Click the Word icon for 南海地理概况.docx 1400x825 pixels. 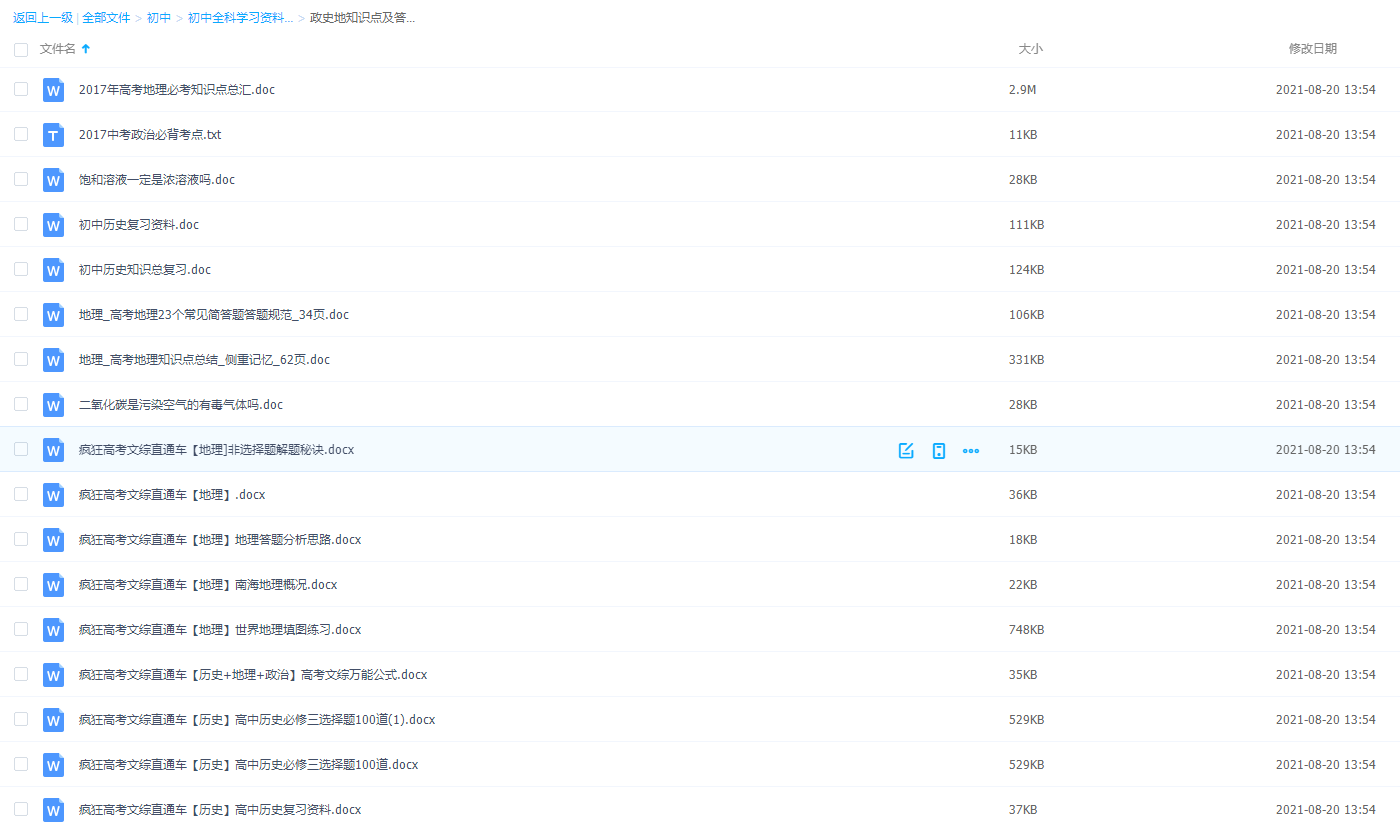coord(53,585)
